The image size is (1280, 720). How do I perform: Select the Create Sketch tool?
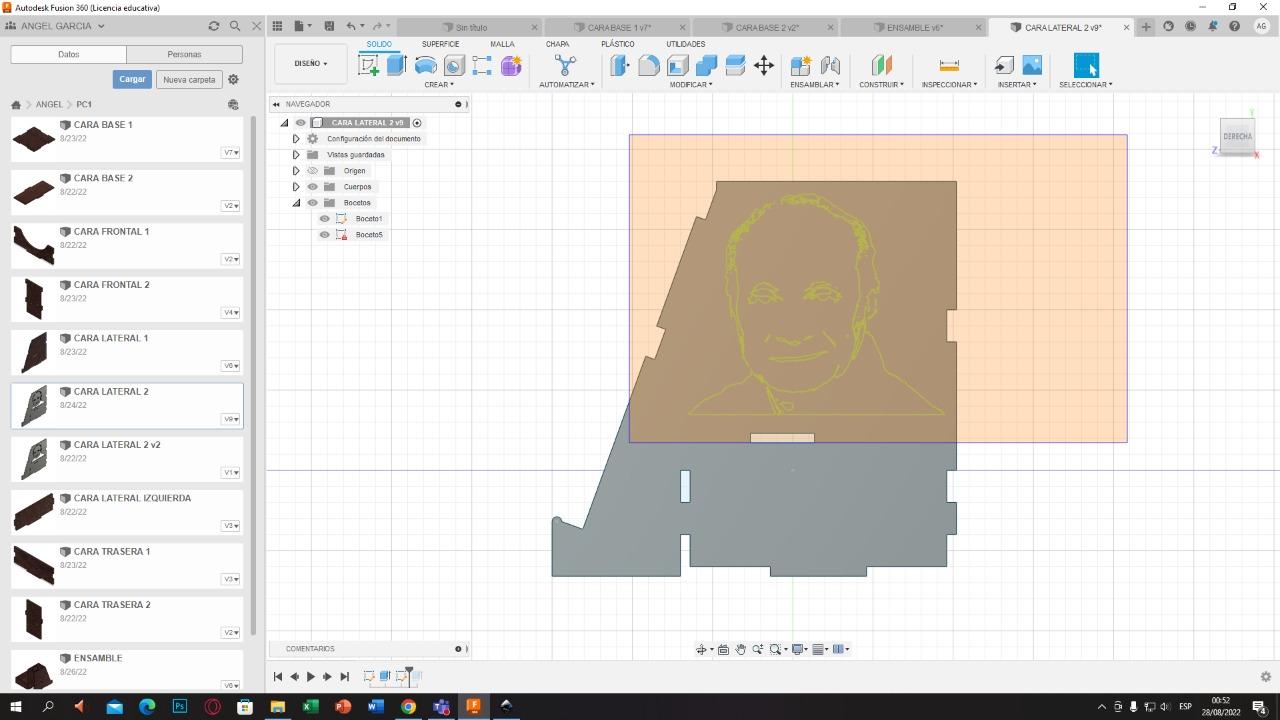[369, 65]
